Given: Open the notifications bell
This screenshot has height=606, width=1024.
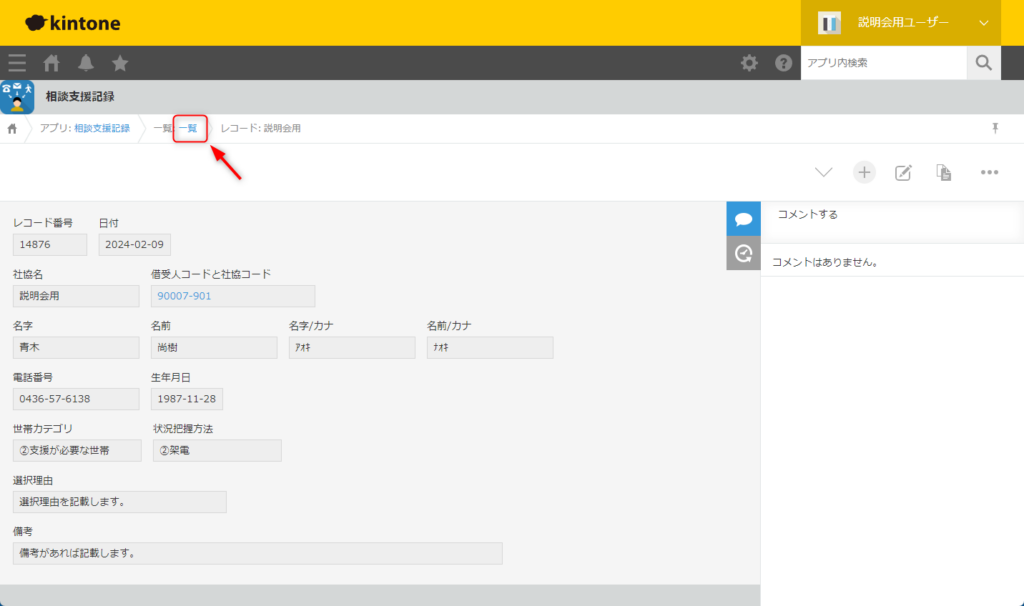Looking at the screenshot, I should pyautogui.click(x=86, y=63).
